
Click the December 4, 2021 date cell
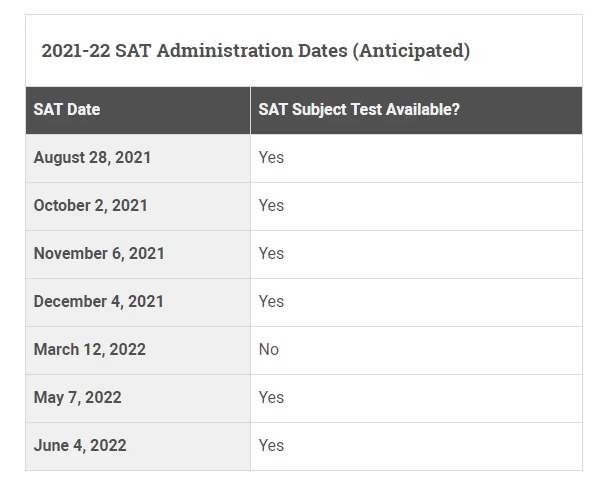click(x=138, y=302)
